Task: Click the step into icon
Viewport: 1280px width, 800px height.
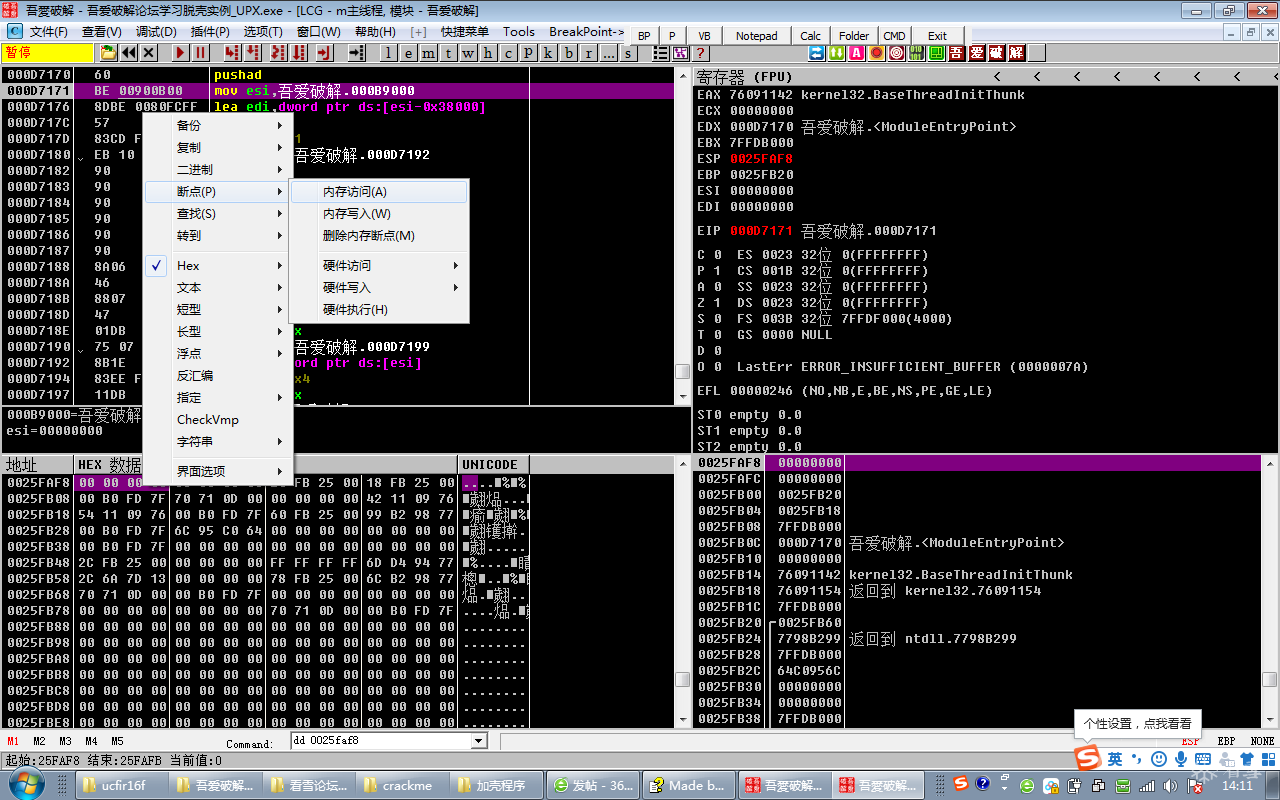Action: 231,52
